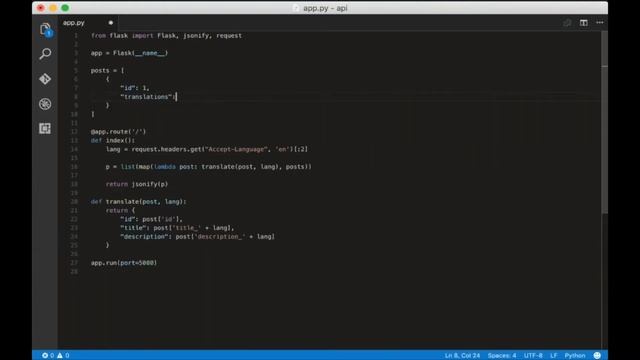
Task: Click the '"id": 1,' line
Action: 135,88
